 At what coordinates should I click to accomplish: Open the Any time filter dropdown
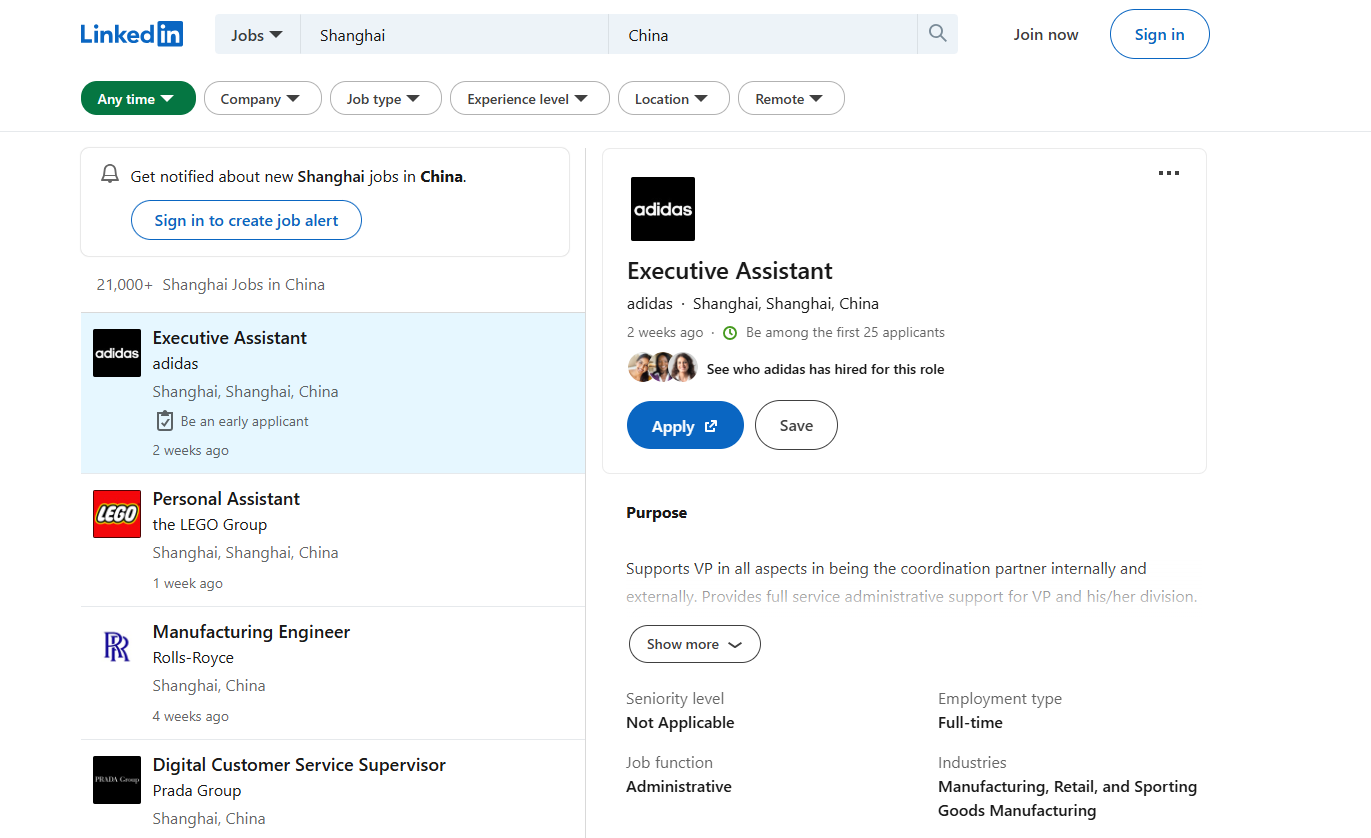point(137,98)
